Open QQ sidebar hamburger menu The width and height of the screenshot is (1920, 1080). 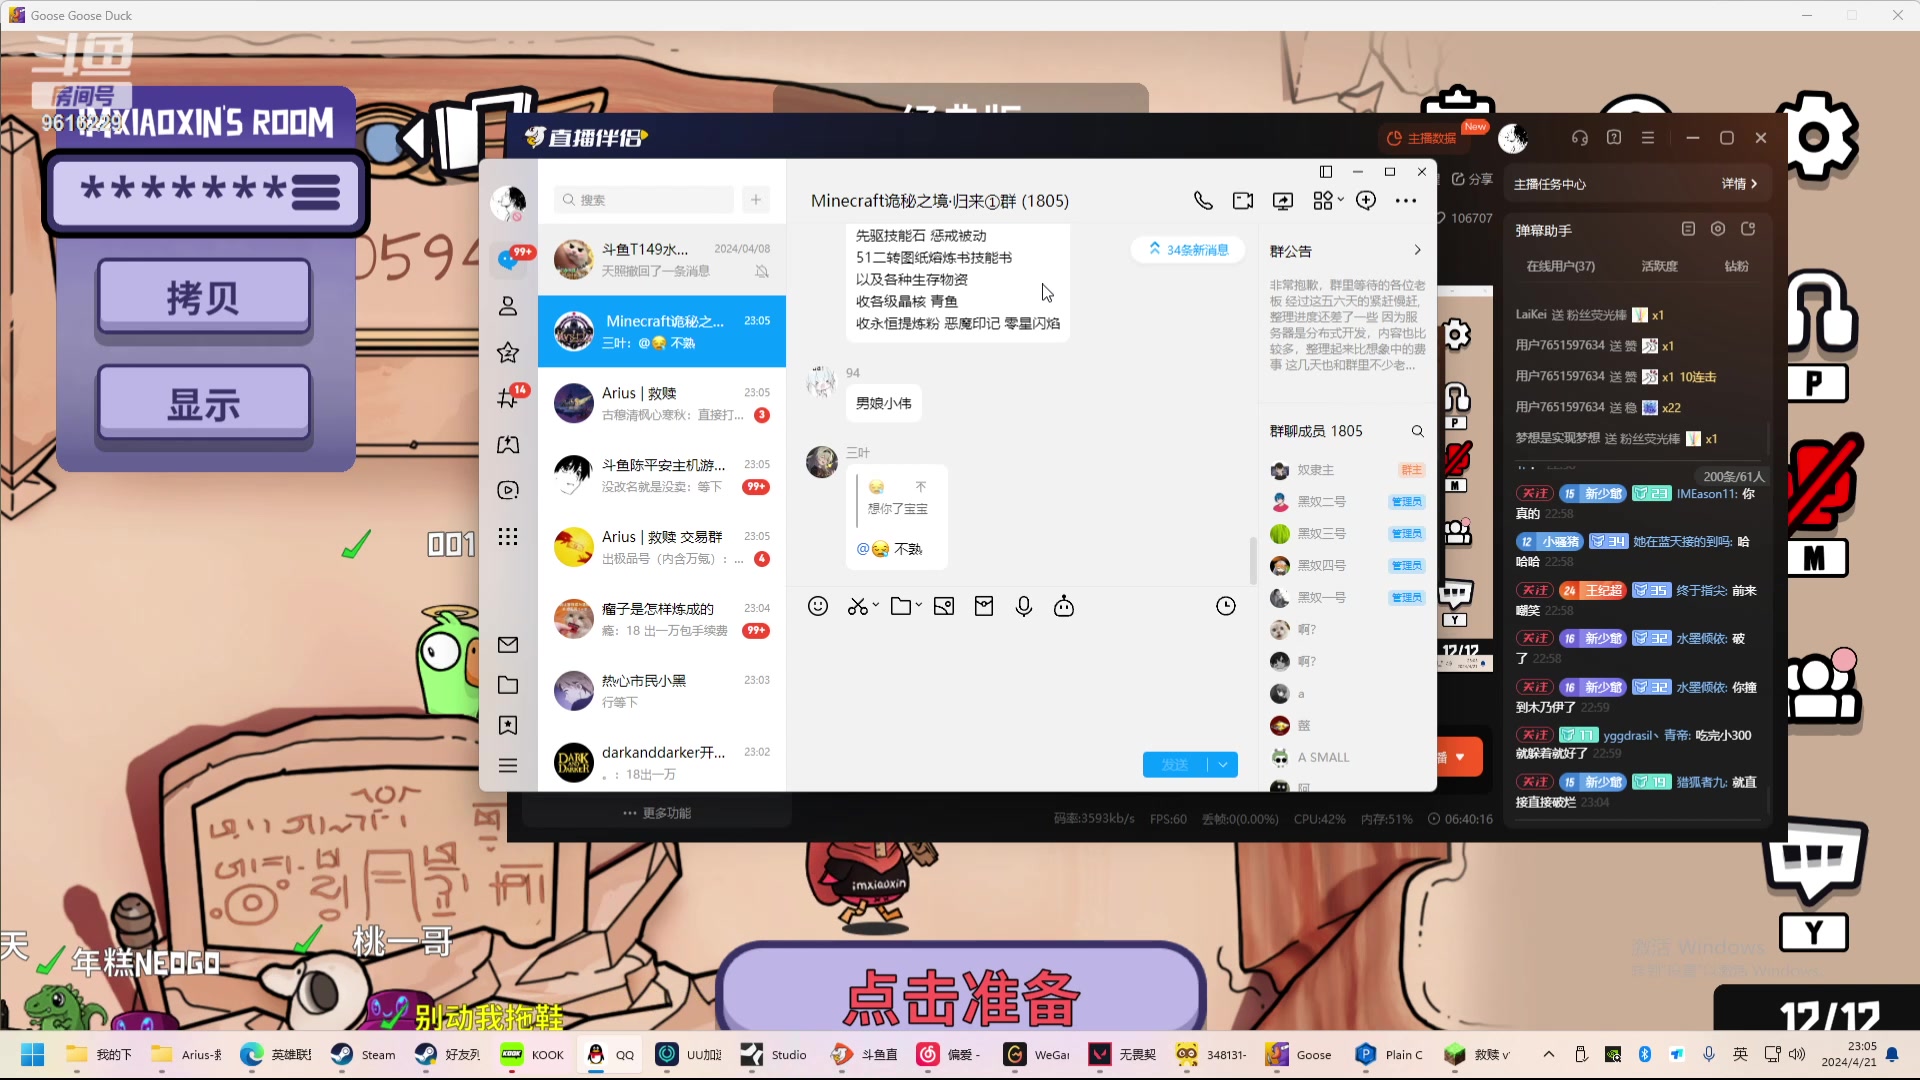(x=508, y=766)
